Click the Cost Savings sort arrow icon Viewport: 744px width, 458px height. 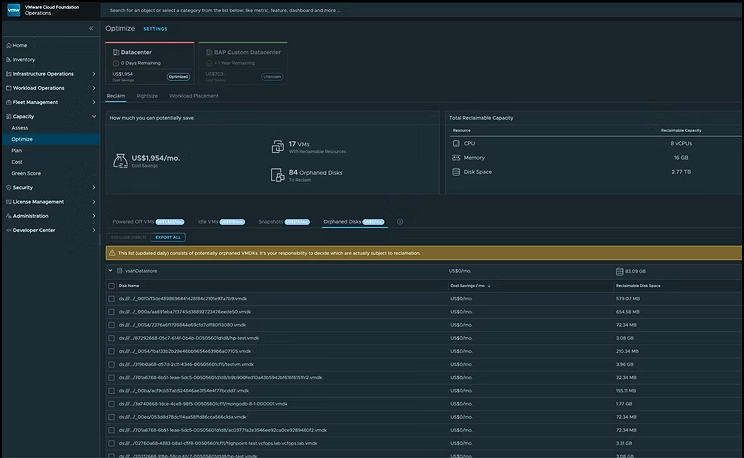(x=490, y=285)
